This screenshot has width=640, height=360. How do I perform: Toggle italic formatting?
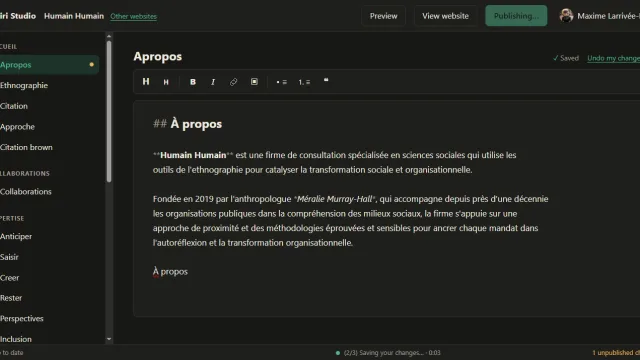[213, 82]
